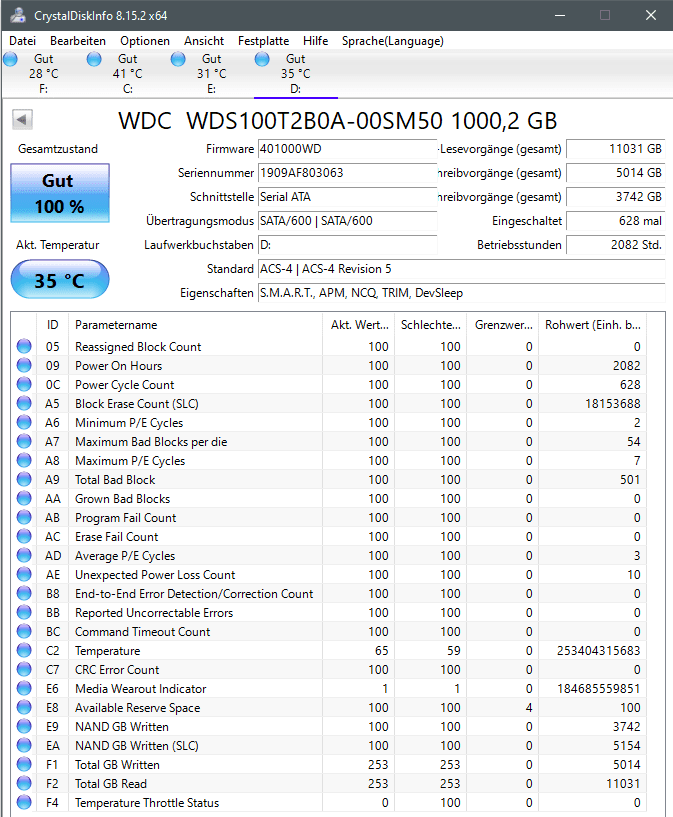This screenshot has width=673, height=817.
Task: Click status orb of Minimum P/E Cycles row
Action: tap(24, 422)
